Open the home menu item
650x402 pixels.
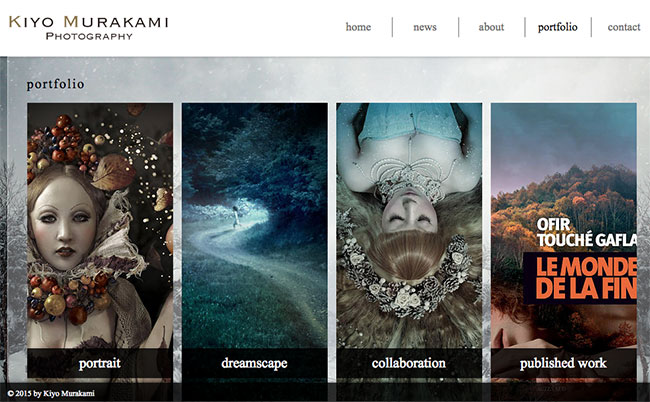tap(358, 27)
